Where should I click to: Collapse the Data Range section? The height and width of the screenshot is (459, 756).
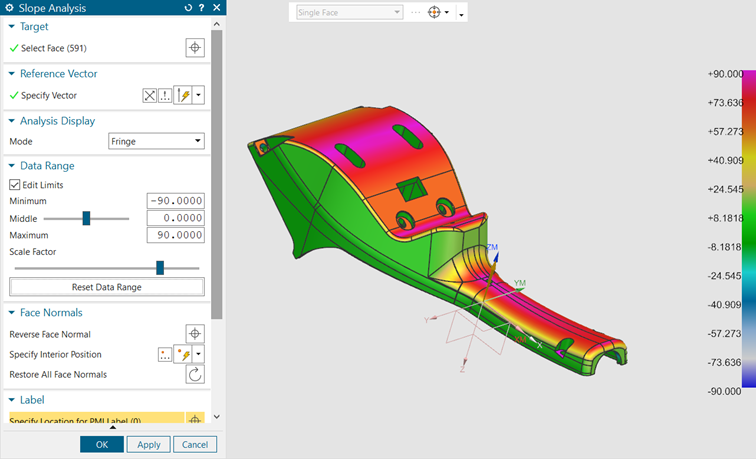(12, 165)
